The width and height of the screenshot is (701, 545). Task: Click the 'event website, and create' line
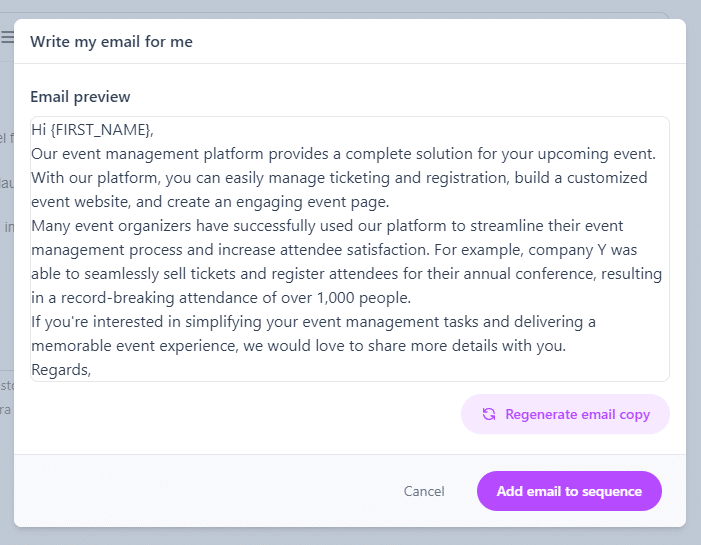click(x=210, y=202)
